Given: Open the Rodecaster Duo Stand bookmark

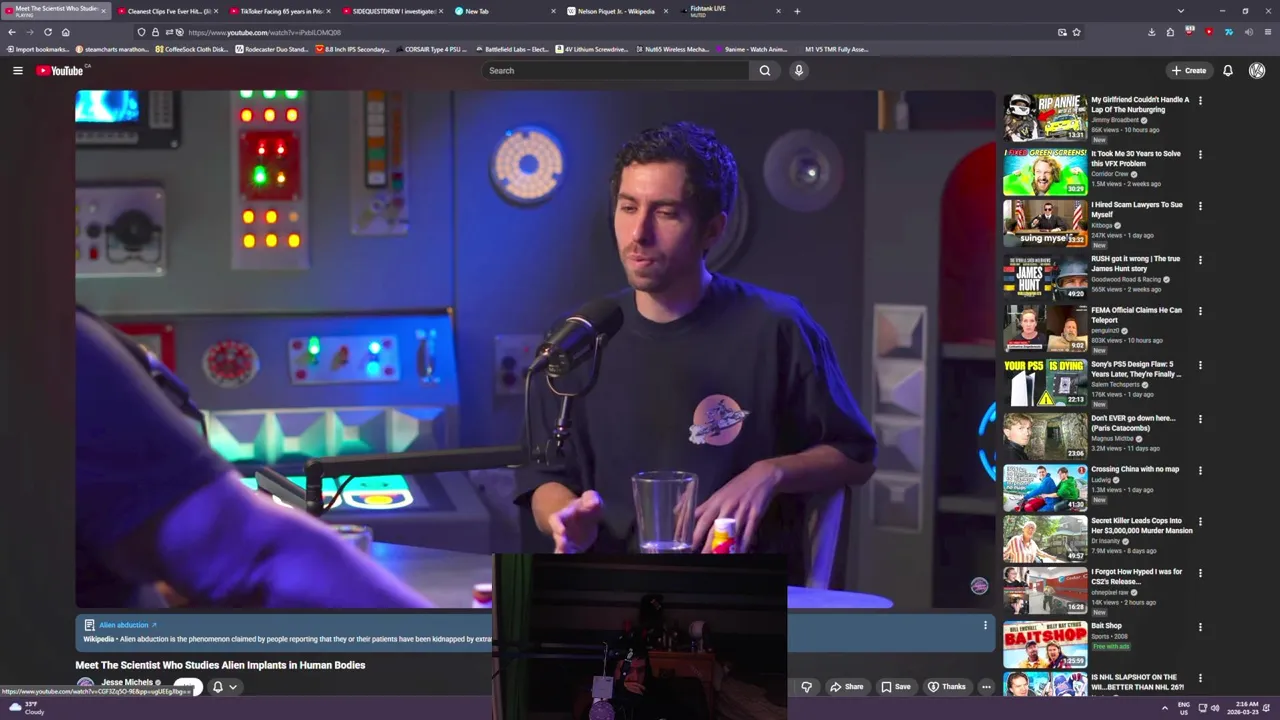Looking at the screenshot, I should (272, 49).
